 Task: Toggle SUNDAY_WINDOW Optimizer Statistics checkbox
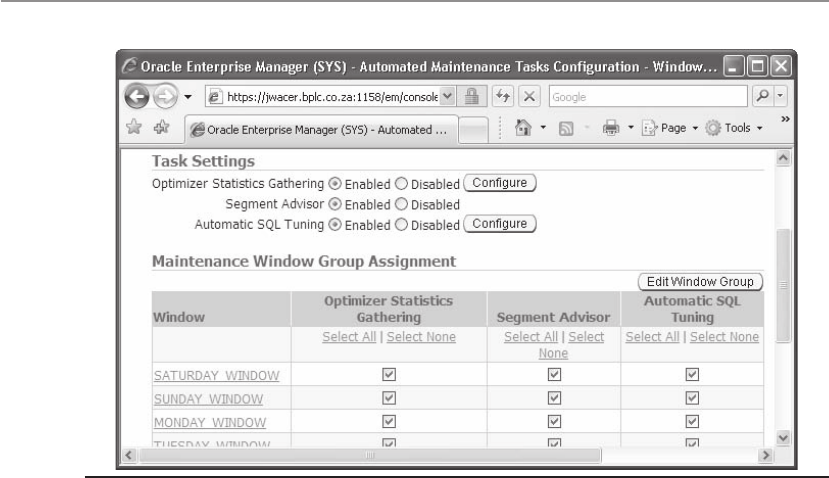(x=389, y=398)
